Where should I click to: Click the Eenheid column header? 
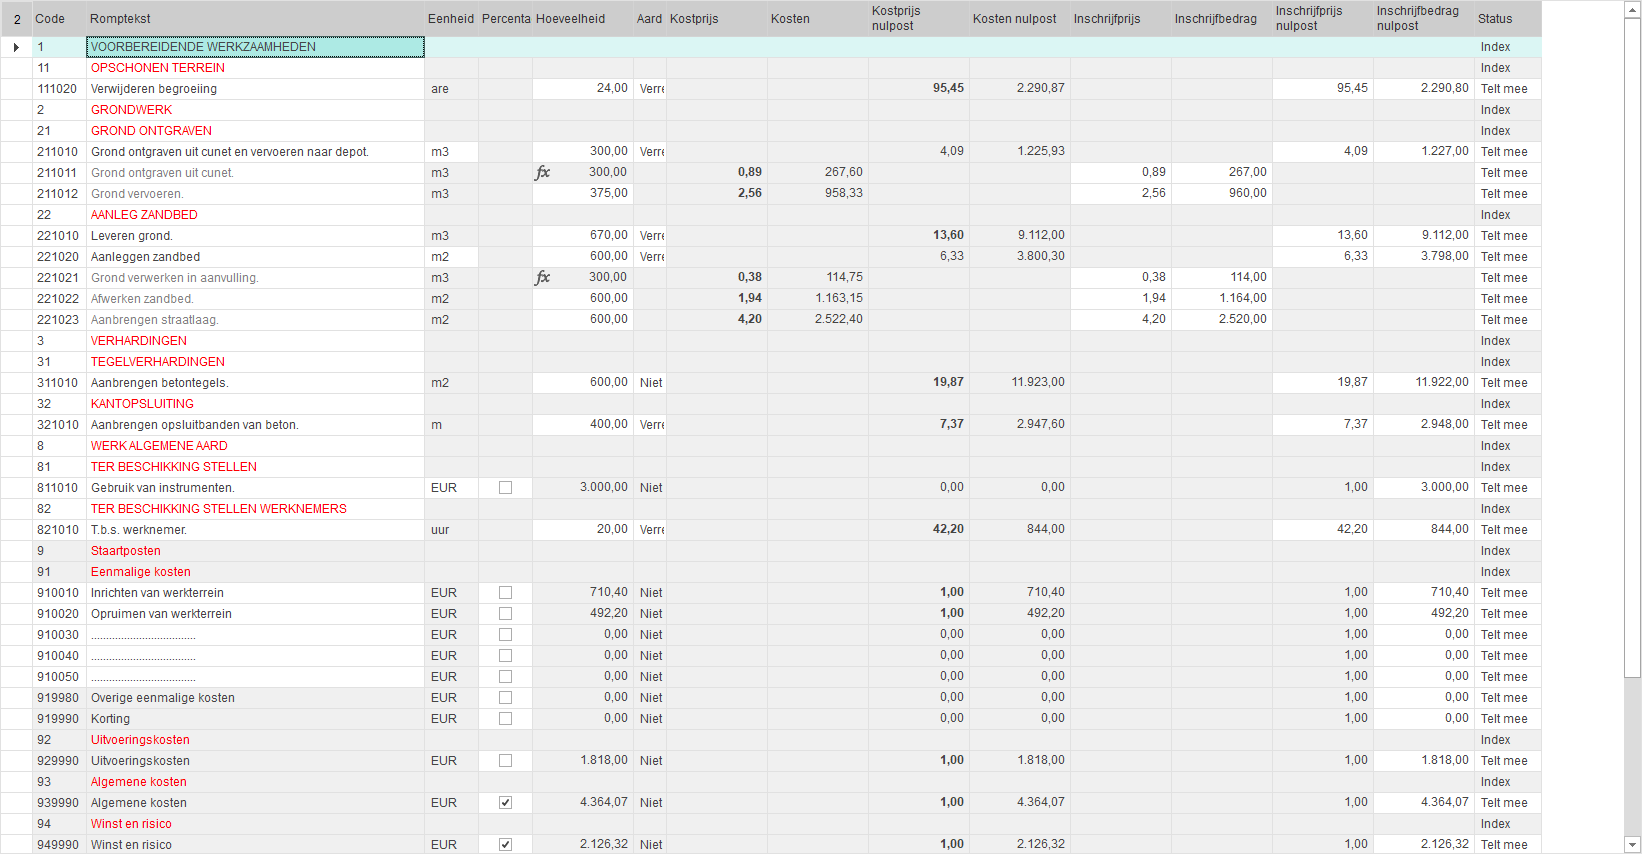coord(451,19)
